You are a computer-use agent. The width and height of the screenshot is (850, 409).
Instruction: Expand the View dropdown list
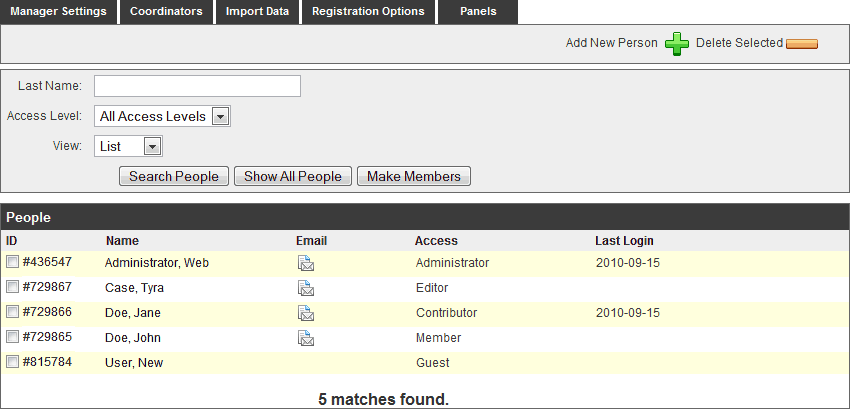coord(128,147)
